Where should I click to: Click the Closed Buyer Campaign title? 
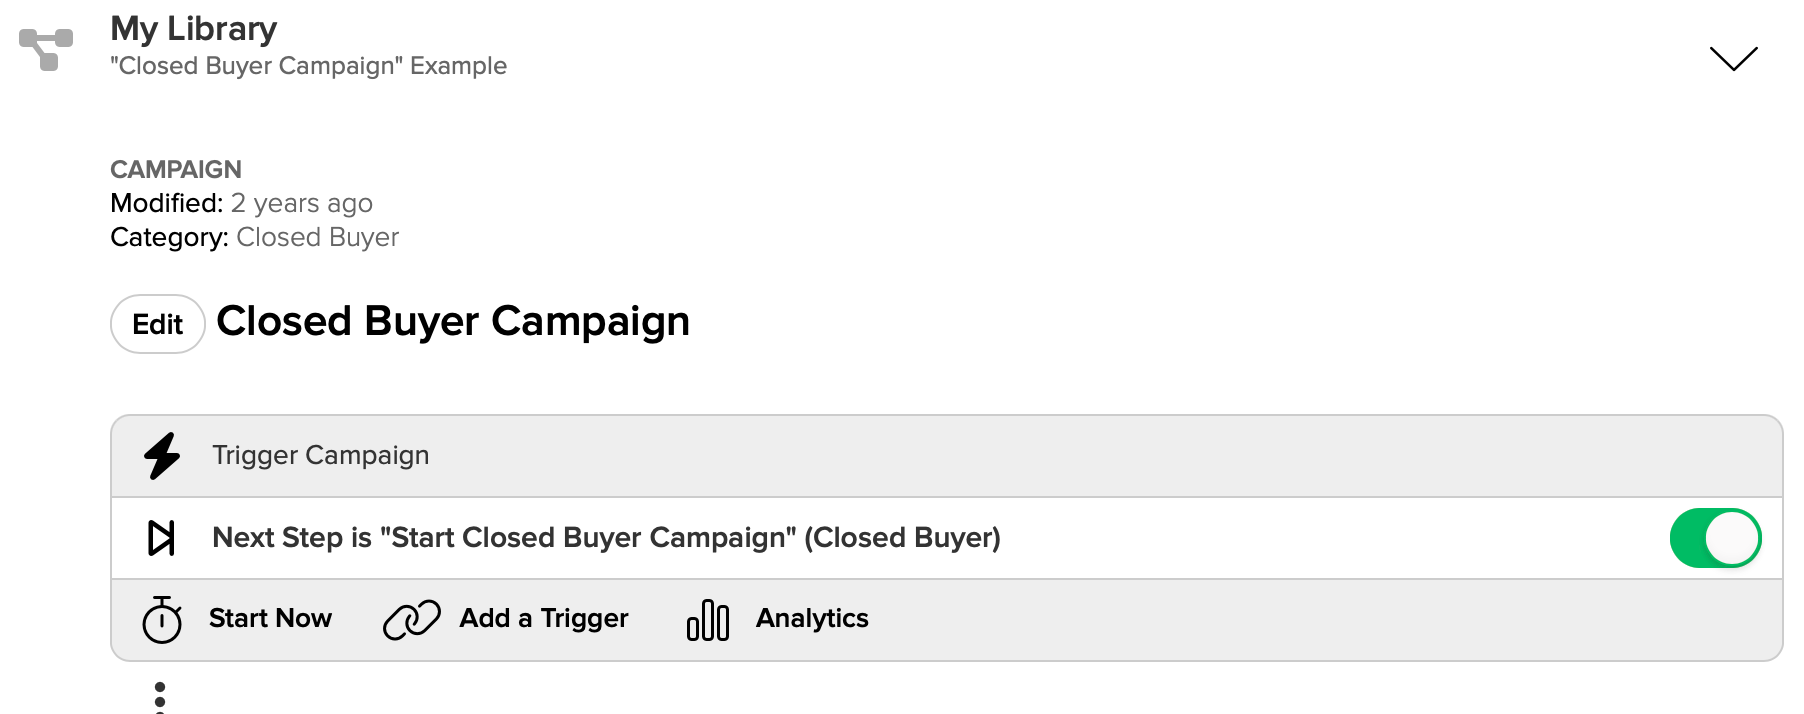[453, 322]
